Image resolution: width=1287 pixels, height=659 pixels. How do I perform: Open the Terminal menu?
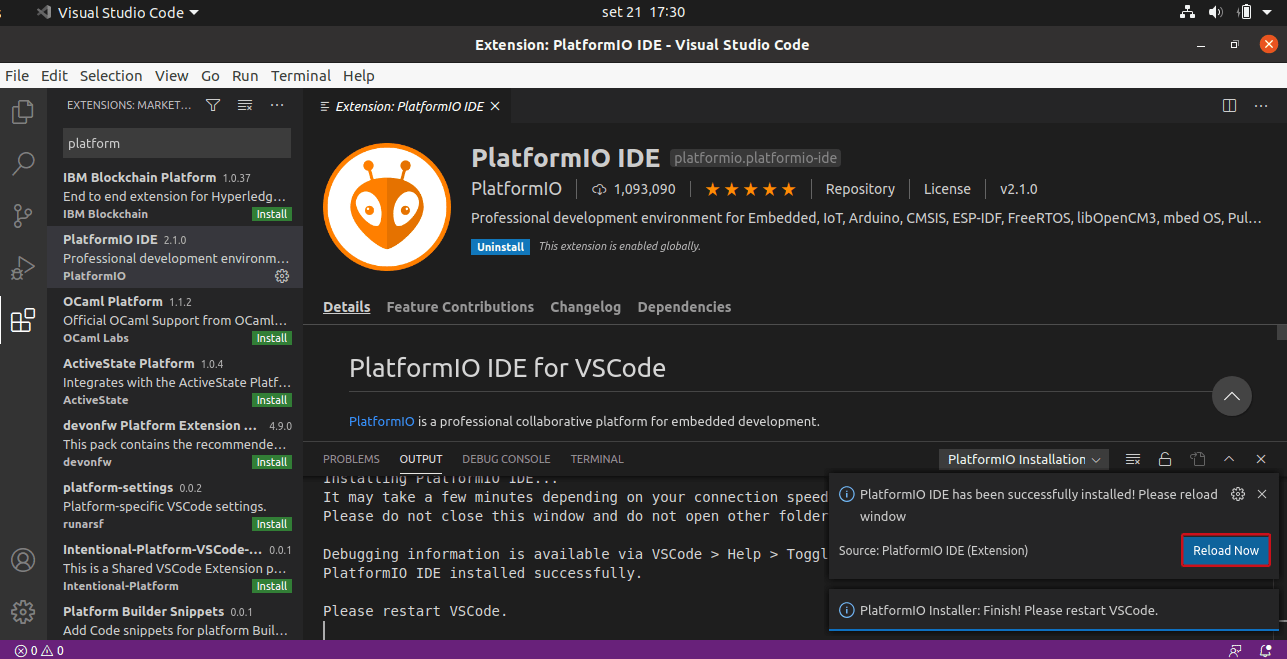click(x=300, y=76)
